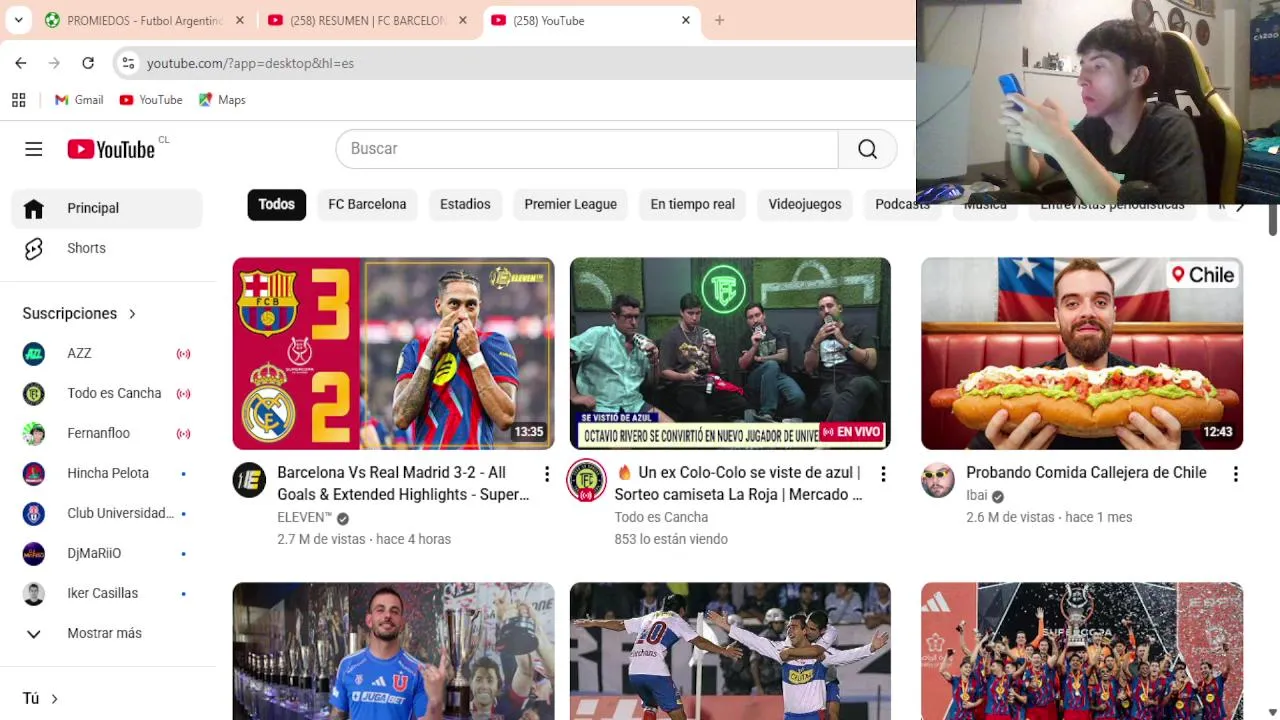This screenshot has height=720, width=1280.
Task: Select the Estadios filter chip
Action: coord(465,204)
